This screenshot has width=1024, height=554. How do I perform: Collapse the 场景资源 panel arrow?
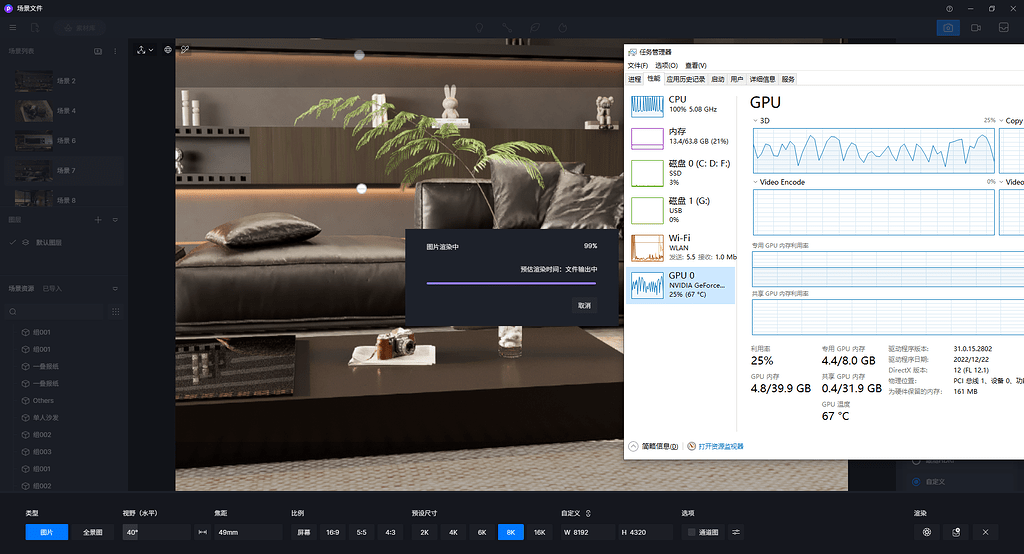pos(115,289)
